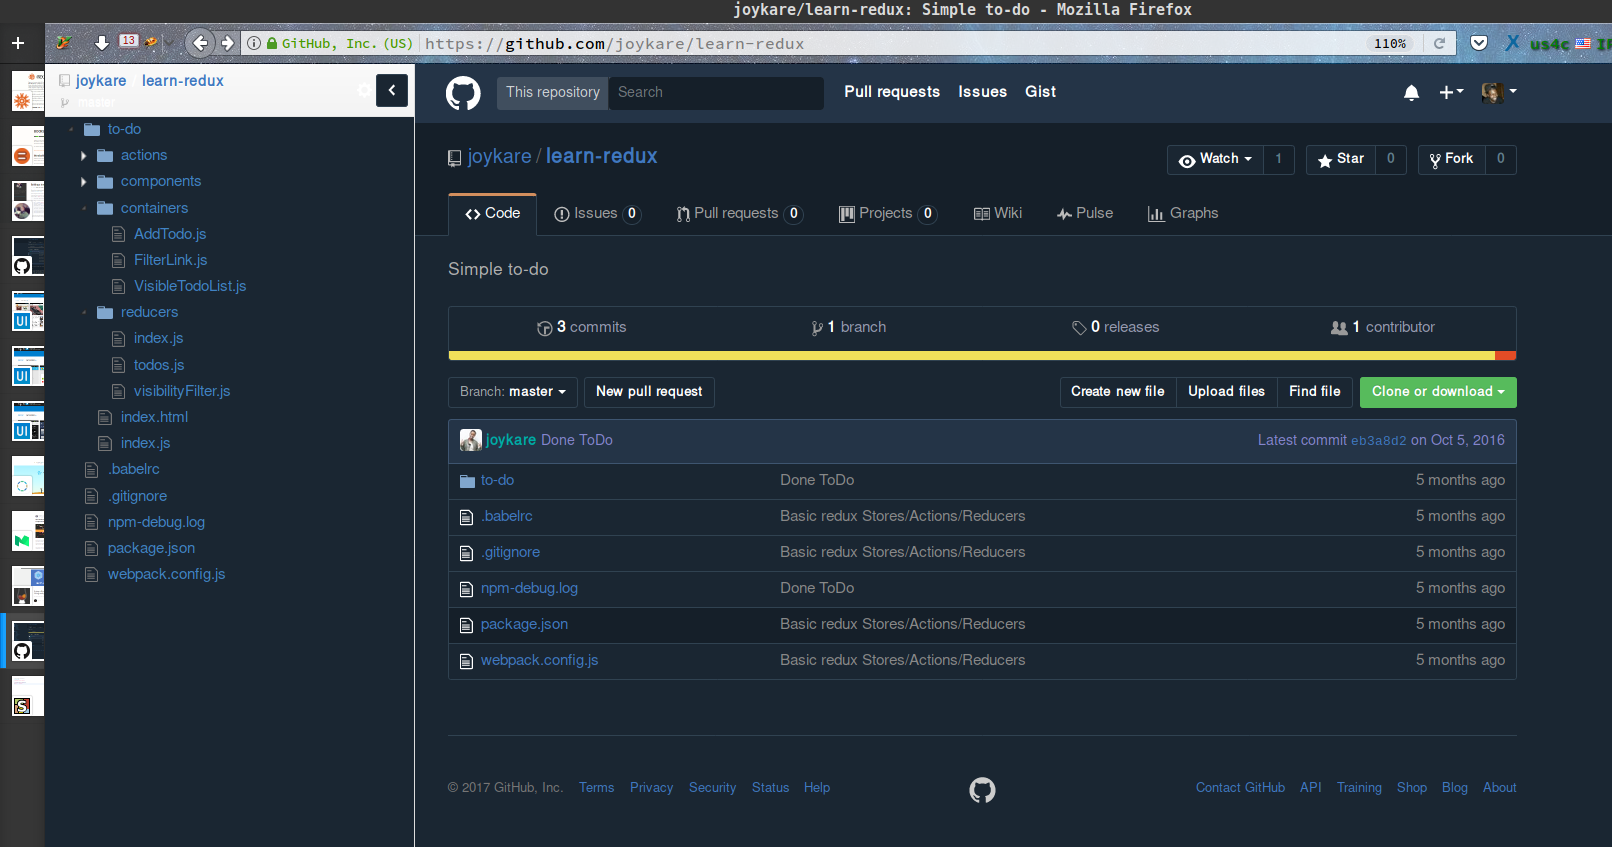Screen dimensions: 1612x847
Task: Click Find file button
Action: pos(1315,392)
